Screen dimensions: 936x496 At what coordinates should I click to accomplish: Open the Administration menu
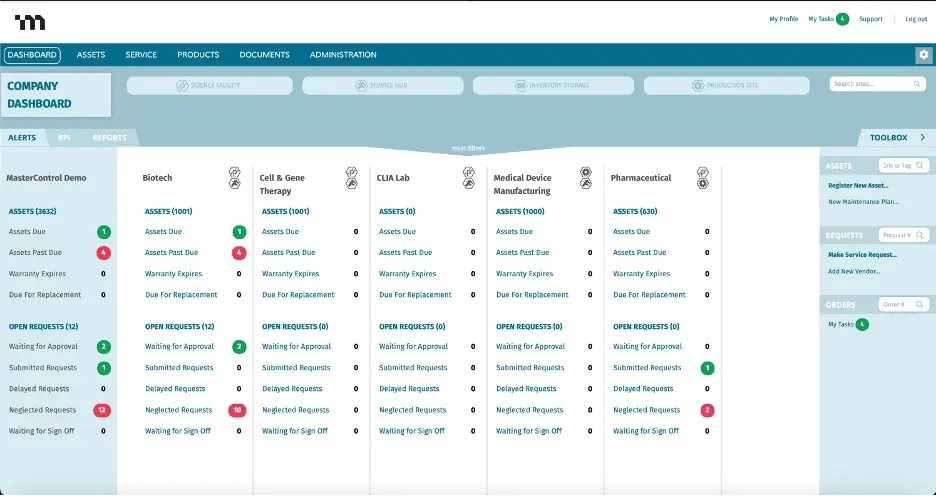coord(343,55)
